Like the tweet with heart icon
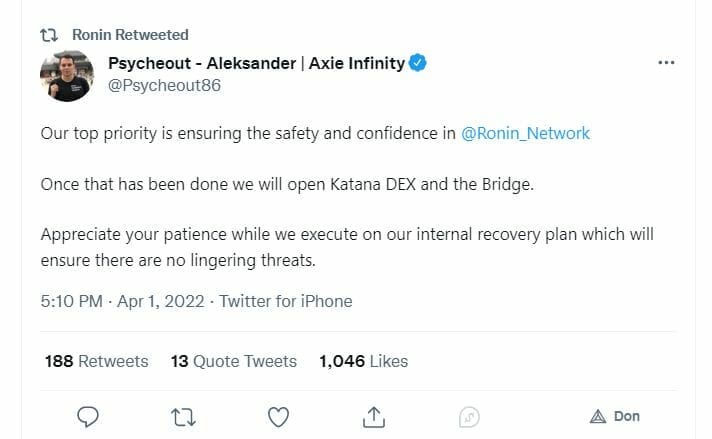This screenshot has height=439, width=712. (279, 416)
